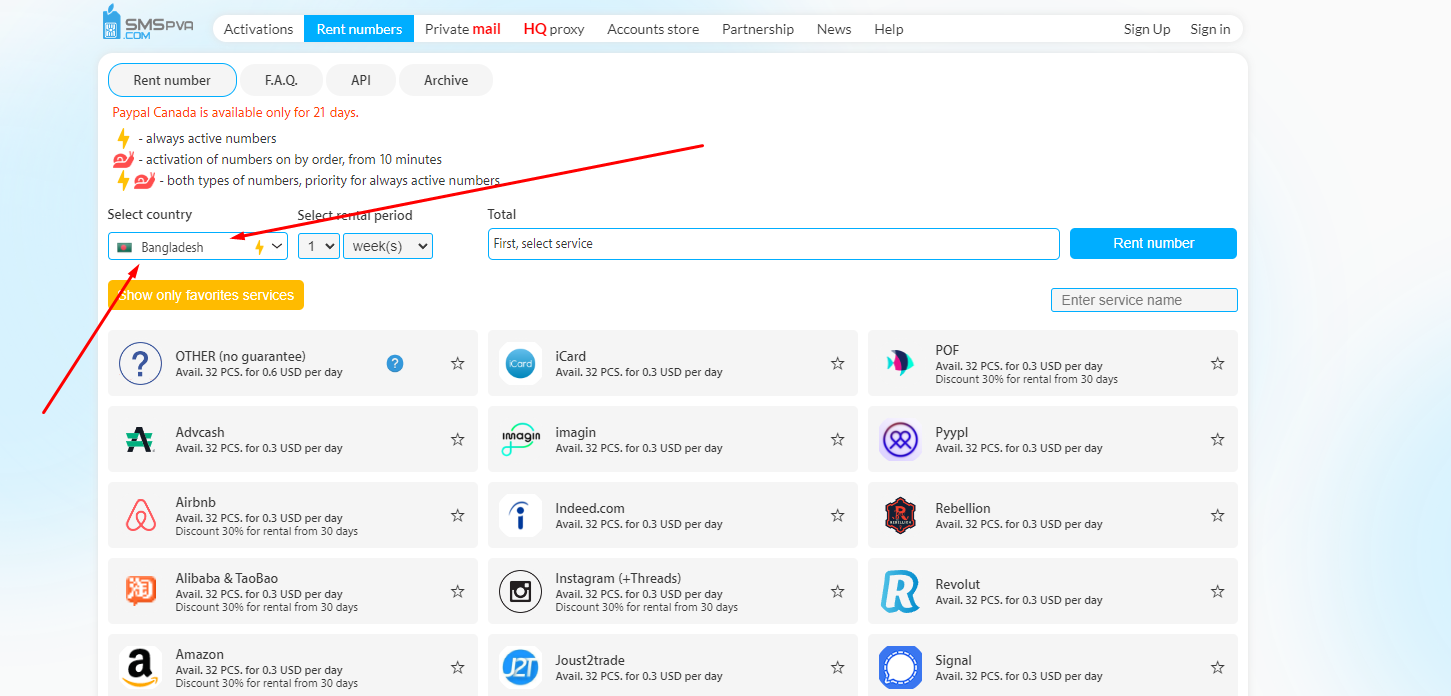Viewport: 1451px width, 696px height.
Task: Favorite the Airbnb service star
Action: click(457, 515)
